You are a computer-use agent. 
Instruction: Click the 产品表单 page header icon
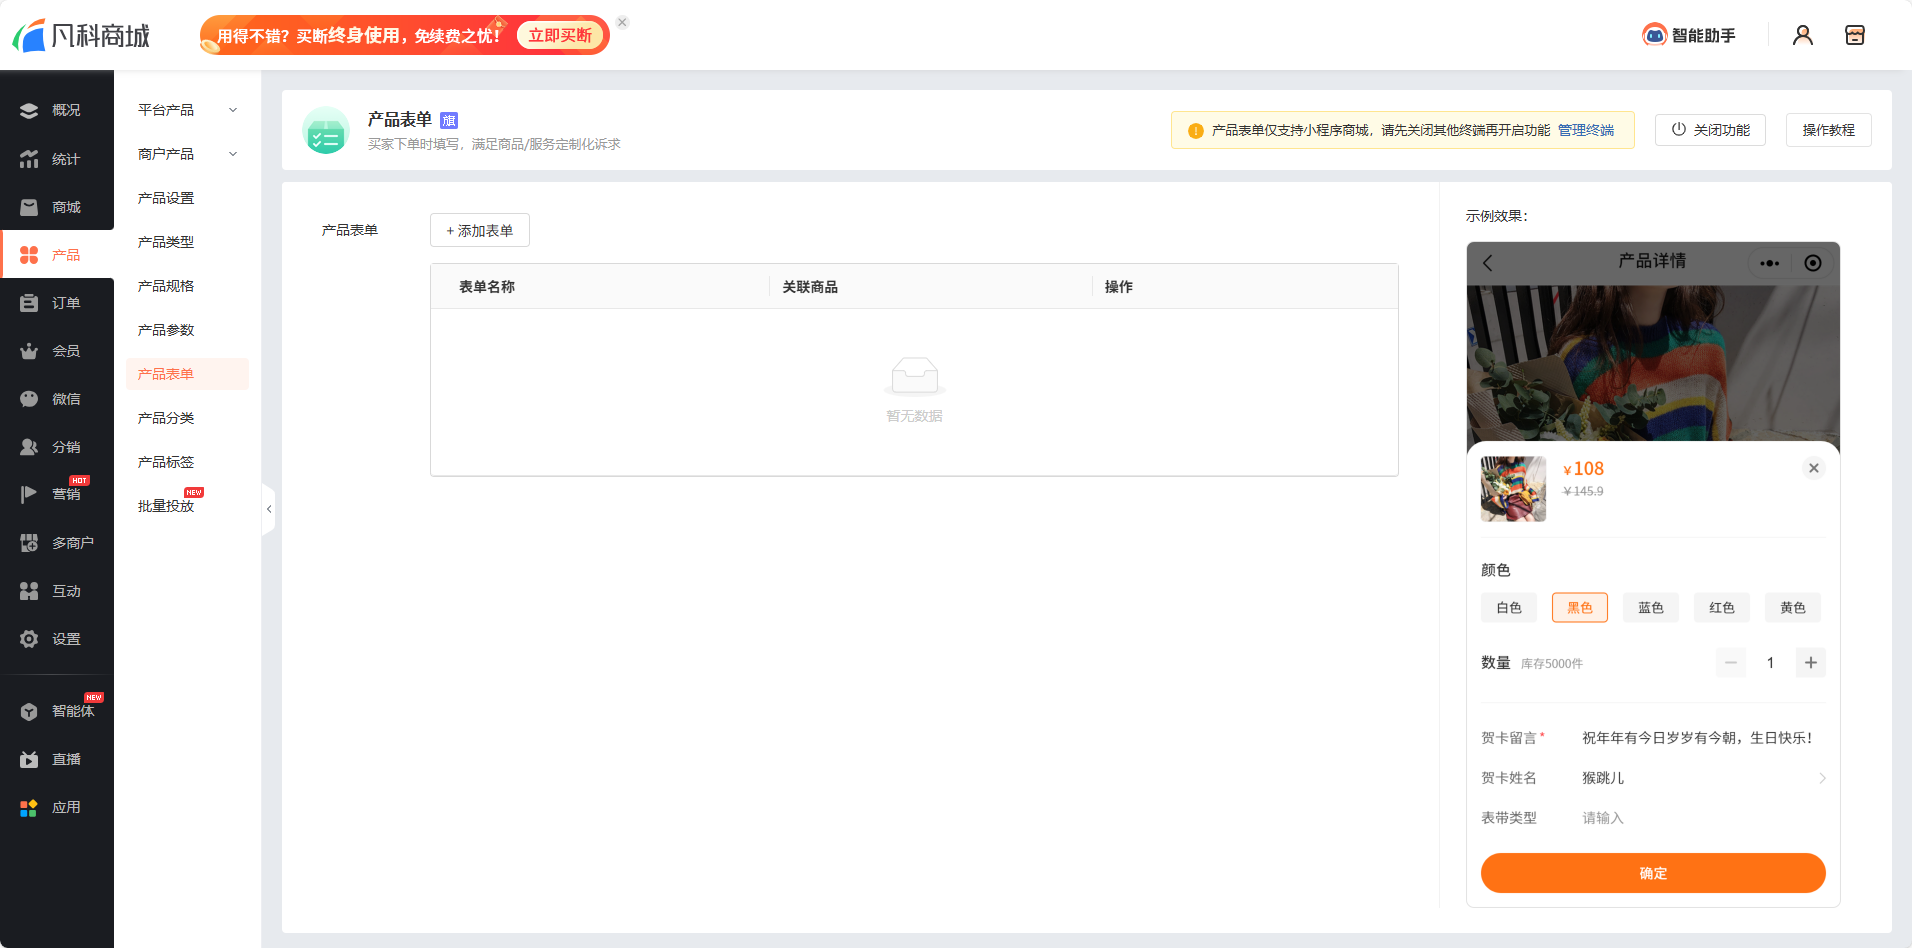326,131
